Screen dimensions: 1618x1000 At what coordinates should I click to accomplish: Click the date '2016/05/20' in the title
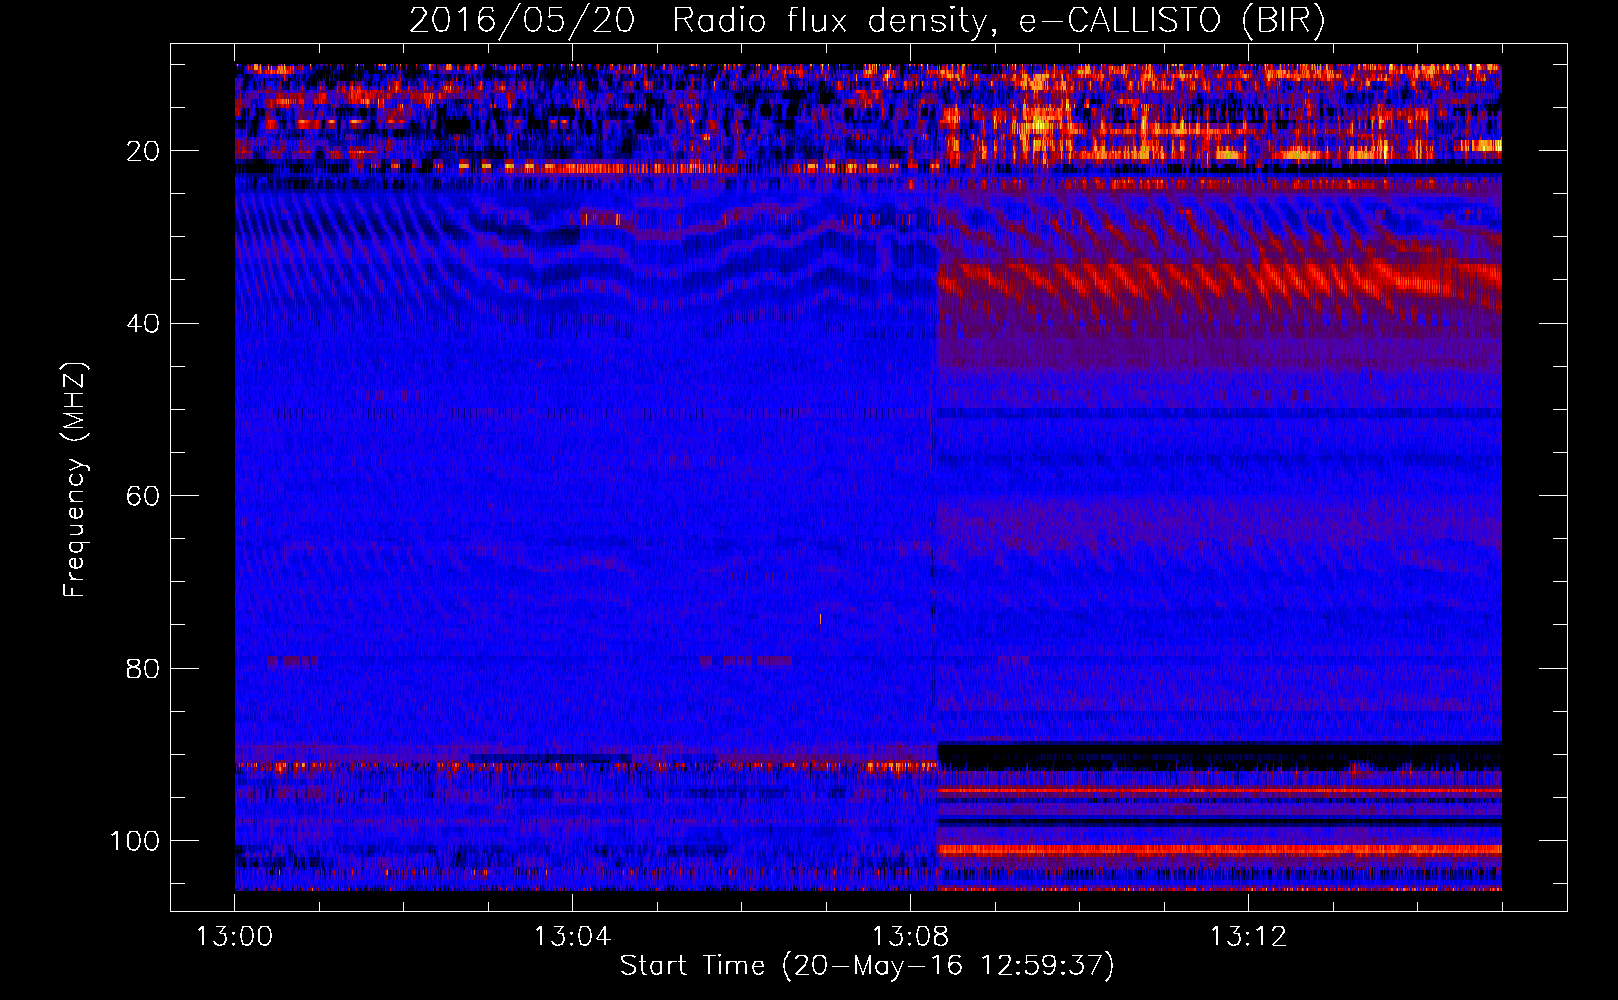522,21
